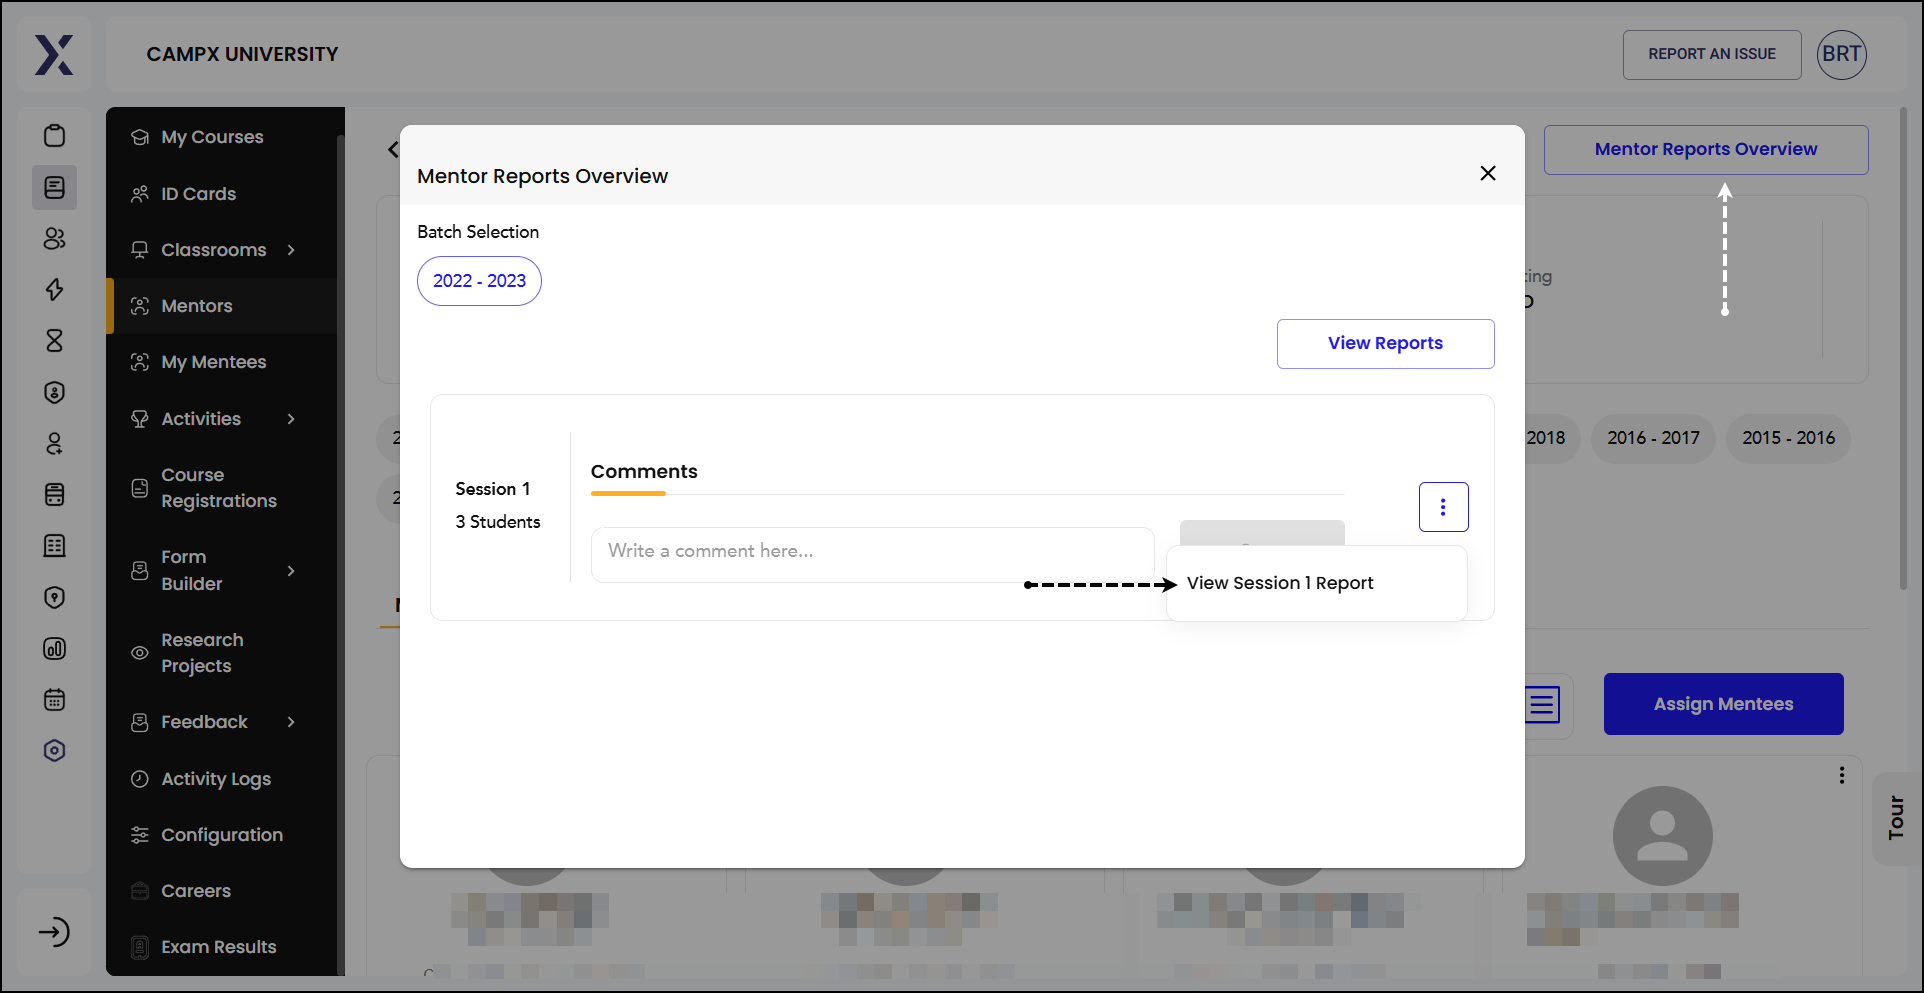Image resolution: width=1924 pixels, height=993 pixels.
Task: Click the user admission icon in left rail
Action: (55, 443)
